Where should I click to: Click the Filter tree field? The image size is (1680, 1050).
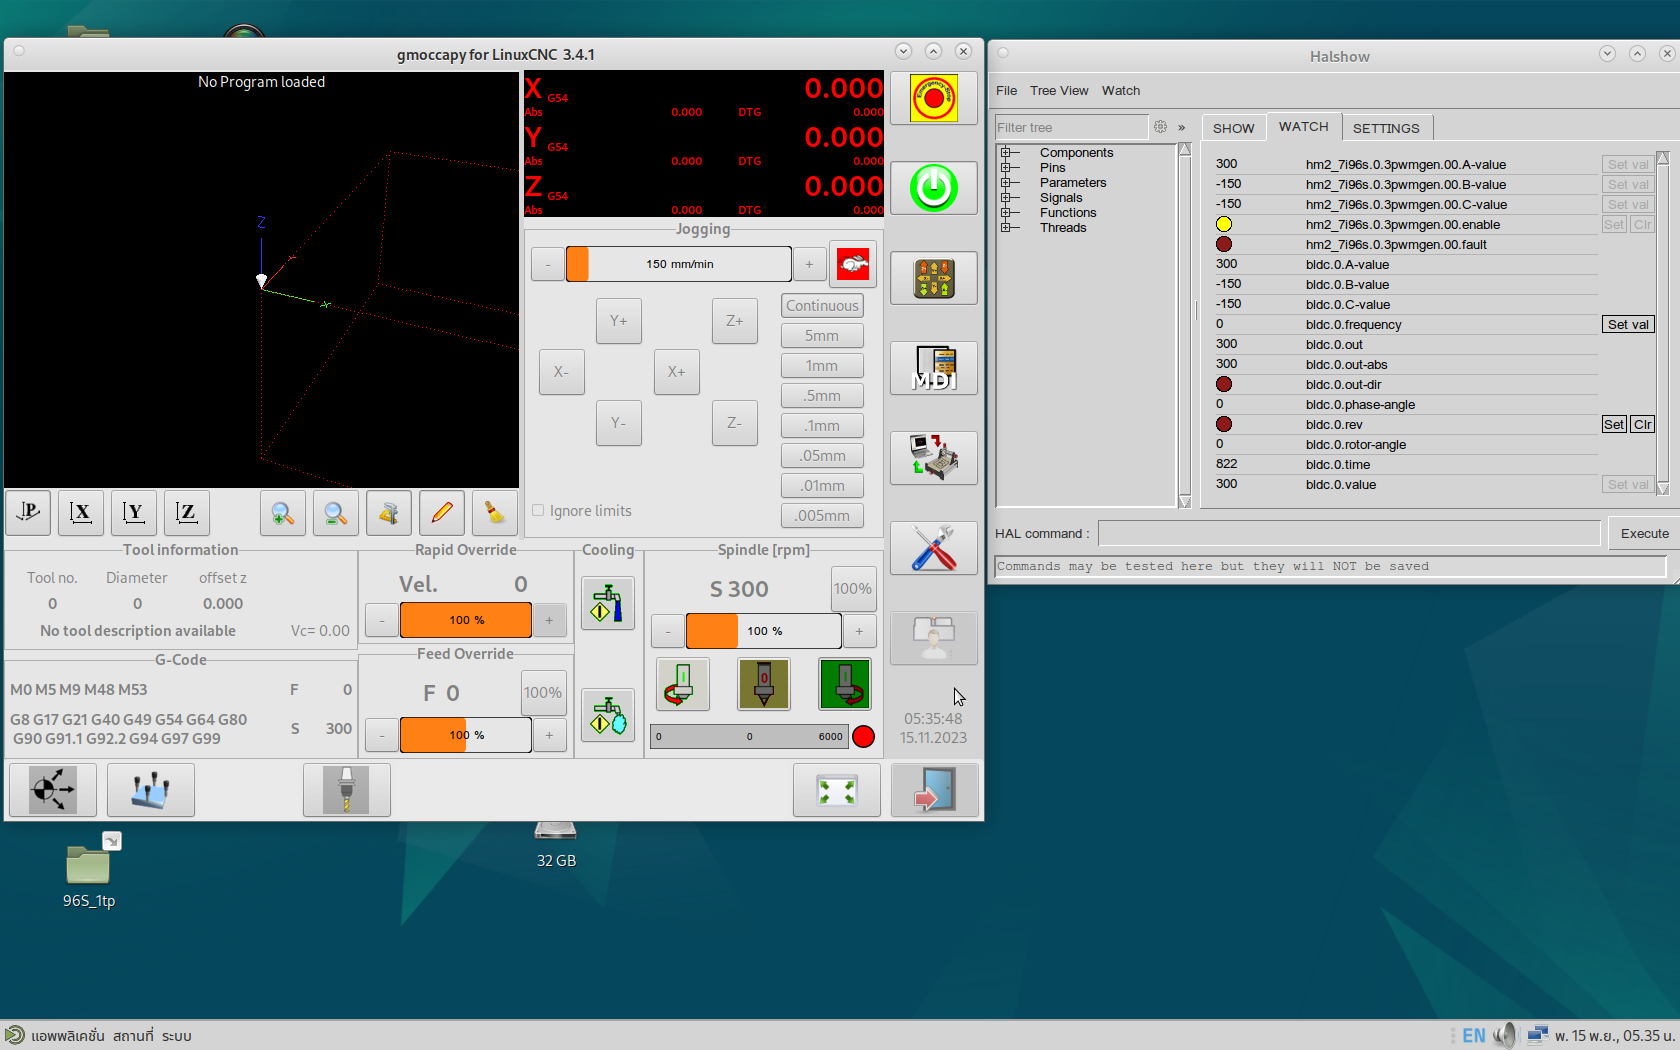pyautogui.click(x=1072, y=128)
